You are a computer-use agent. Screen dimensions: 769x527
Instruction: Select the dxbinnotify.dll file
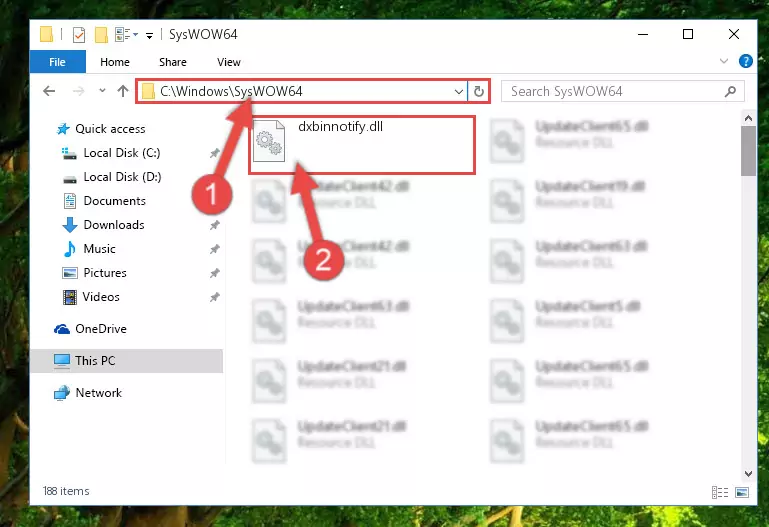[362, 145]
